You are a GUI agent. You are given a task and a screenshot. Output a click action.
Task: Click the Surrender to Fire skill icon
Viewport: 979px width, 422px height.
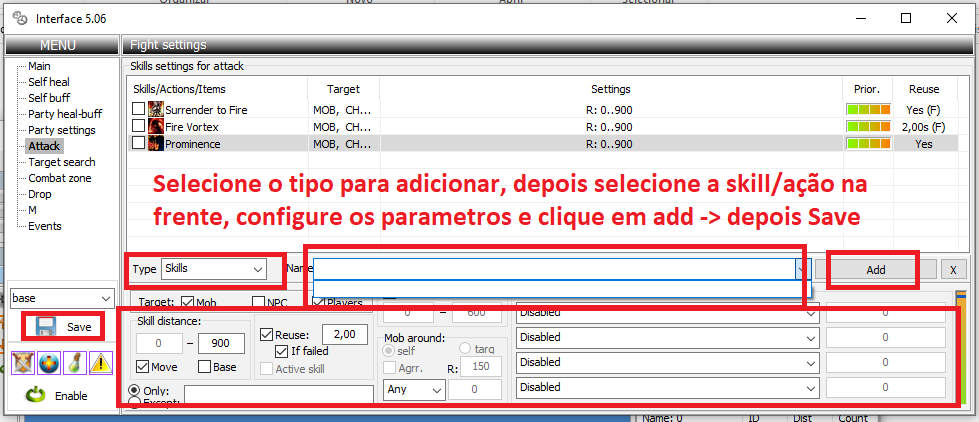(x=155, y=109)
